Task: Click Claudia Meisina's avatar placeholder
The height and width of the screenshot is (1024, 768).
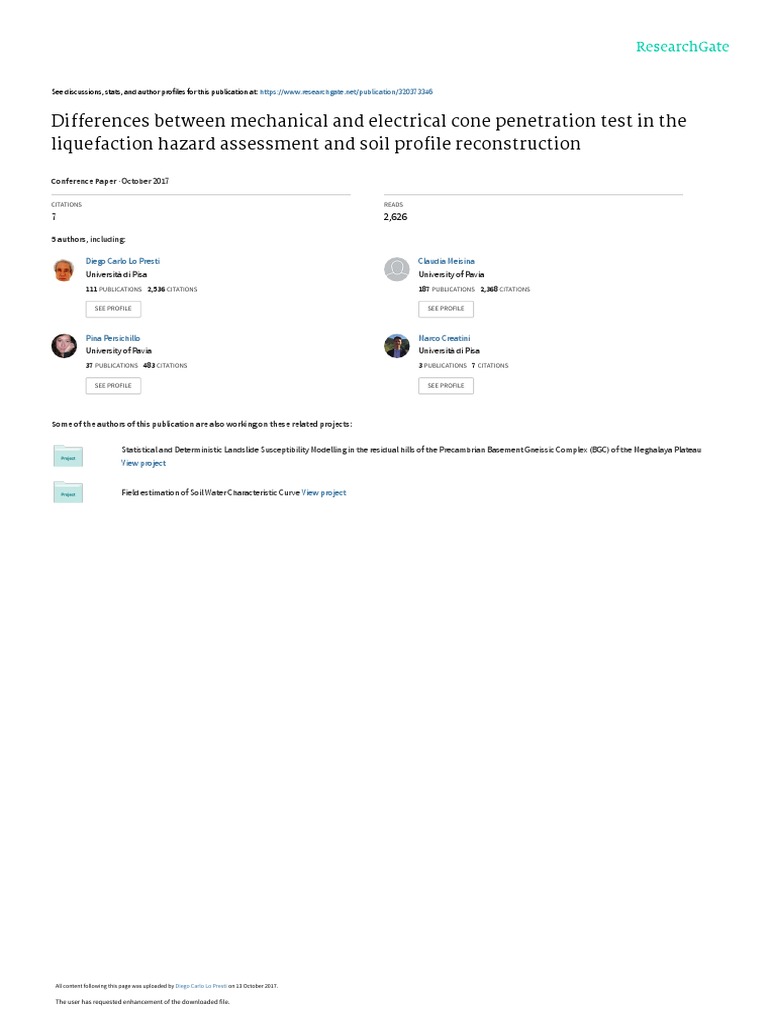Action: tap(397, 270)
